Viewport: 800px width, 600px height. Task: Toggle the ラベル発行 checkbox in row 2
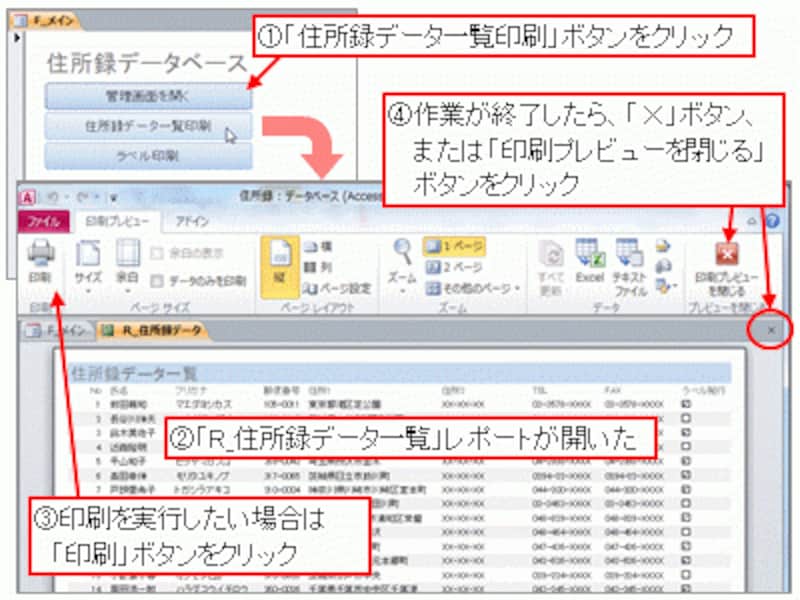click(686, 418)
